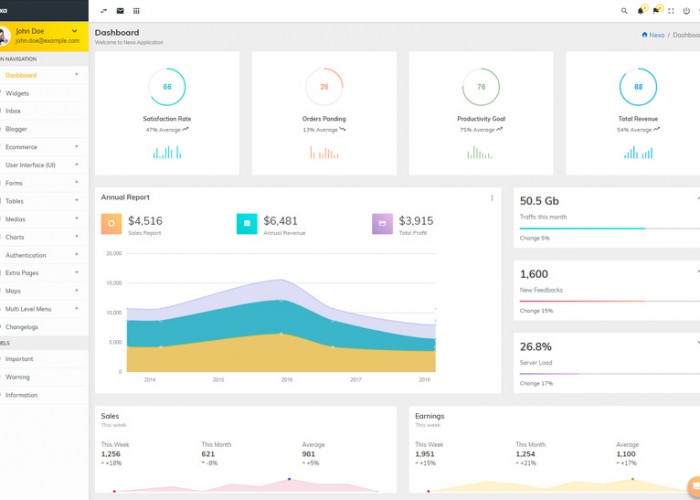Follow Nexo breadcrumb link
This screenshot has height=500, width=700.
pyautogui.click(x=657, y=35)
